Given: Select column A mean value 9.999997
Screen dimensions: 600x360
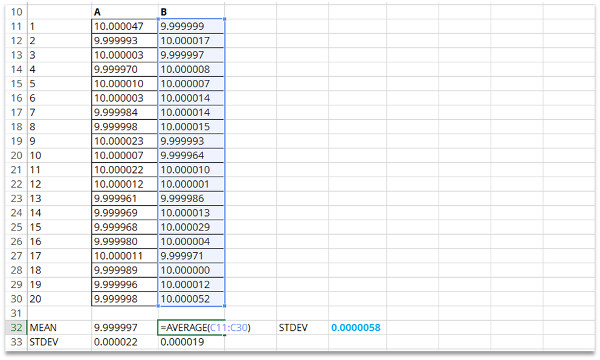Looking at the screenshot, I should (x=125, y=328).
